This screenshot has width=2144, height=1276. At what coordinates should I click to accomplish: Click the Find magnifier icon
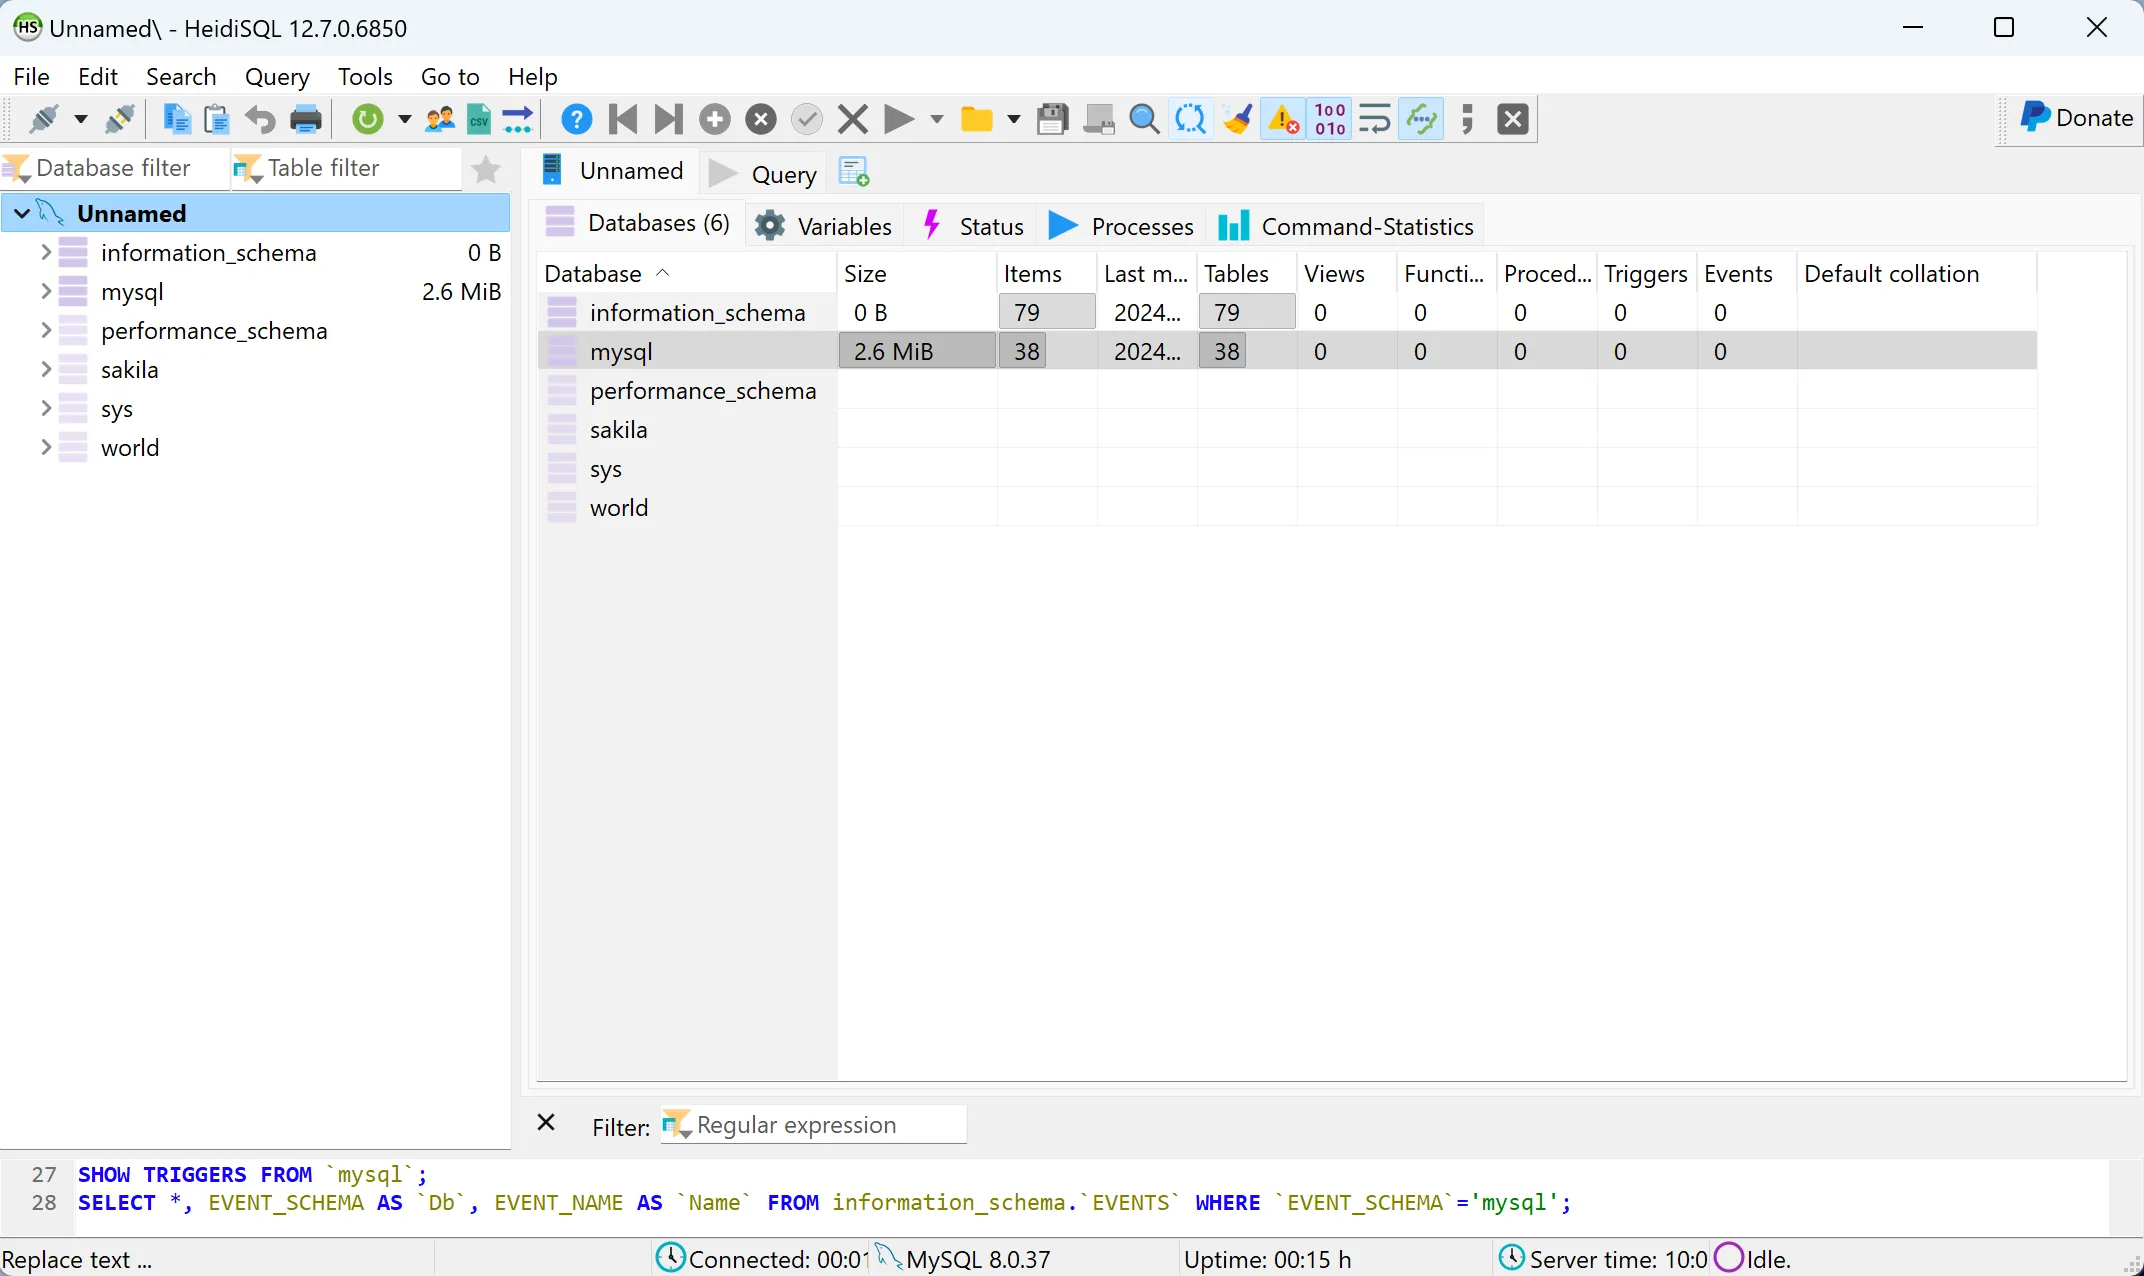coord(1144,119)
